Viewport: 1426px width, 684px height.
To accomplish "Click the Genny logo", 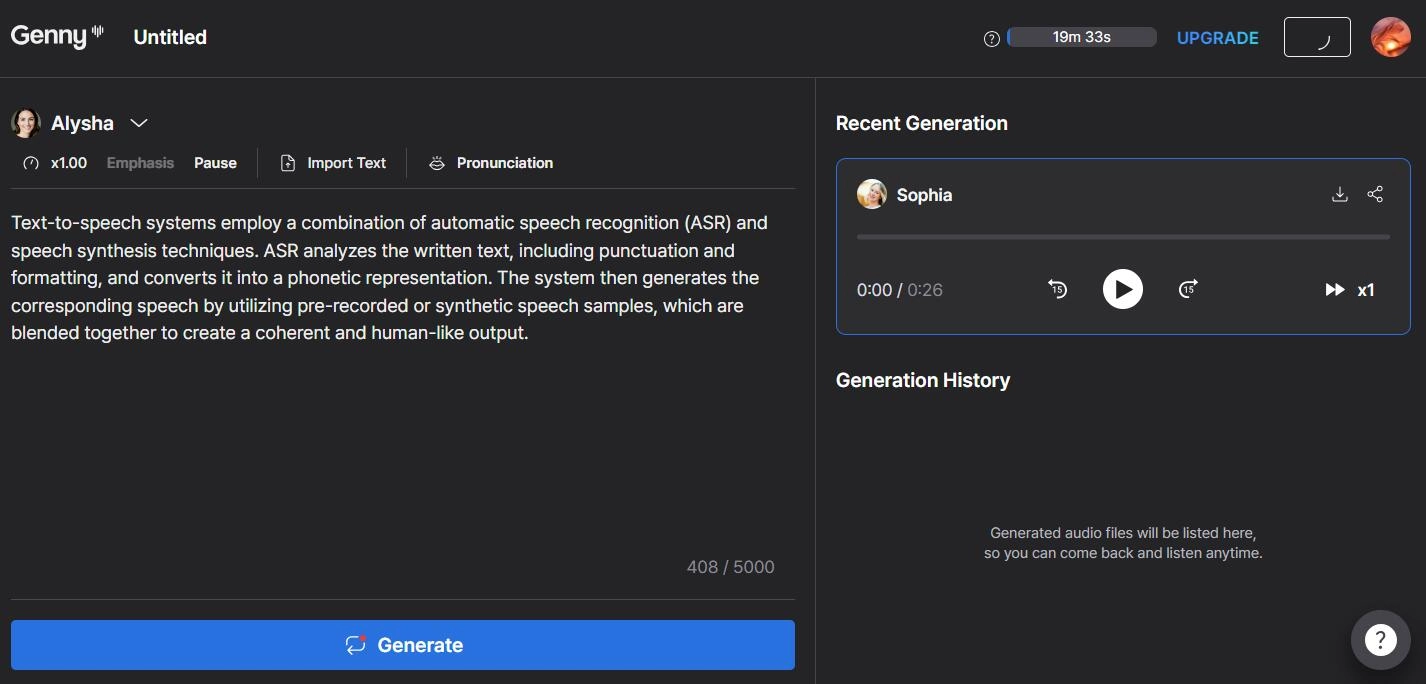I will click(57, 37).
